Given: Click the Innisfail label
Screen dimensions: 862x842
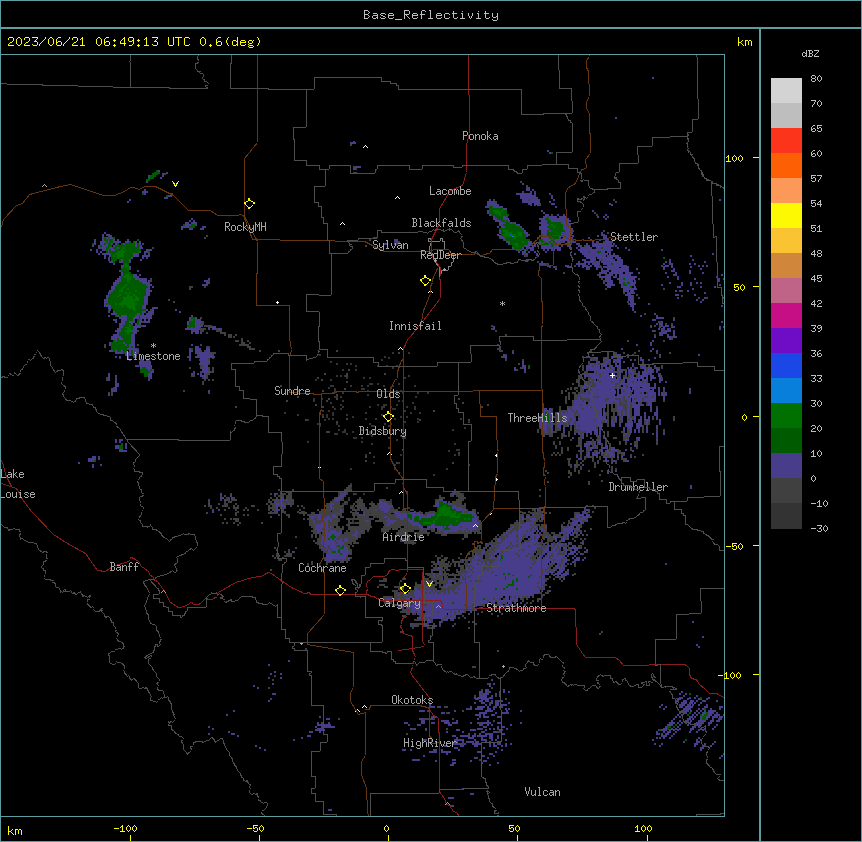Looking at the screenshot, I should click(415, 326).
